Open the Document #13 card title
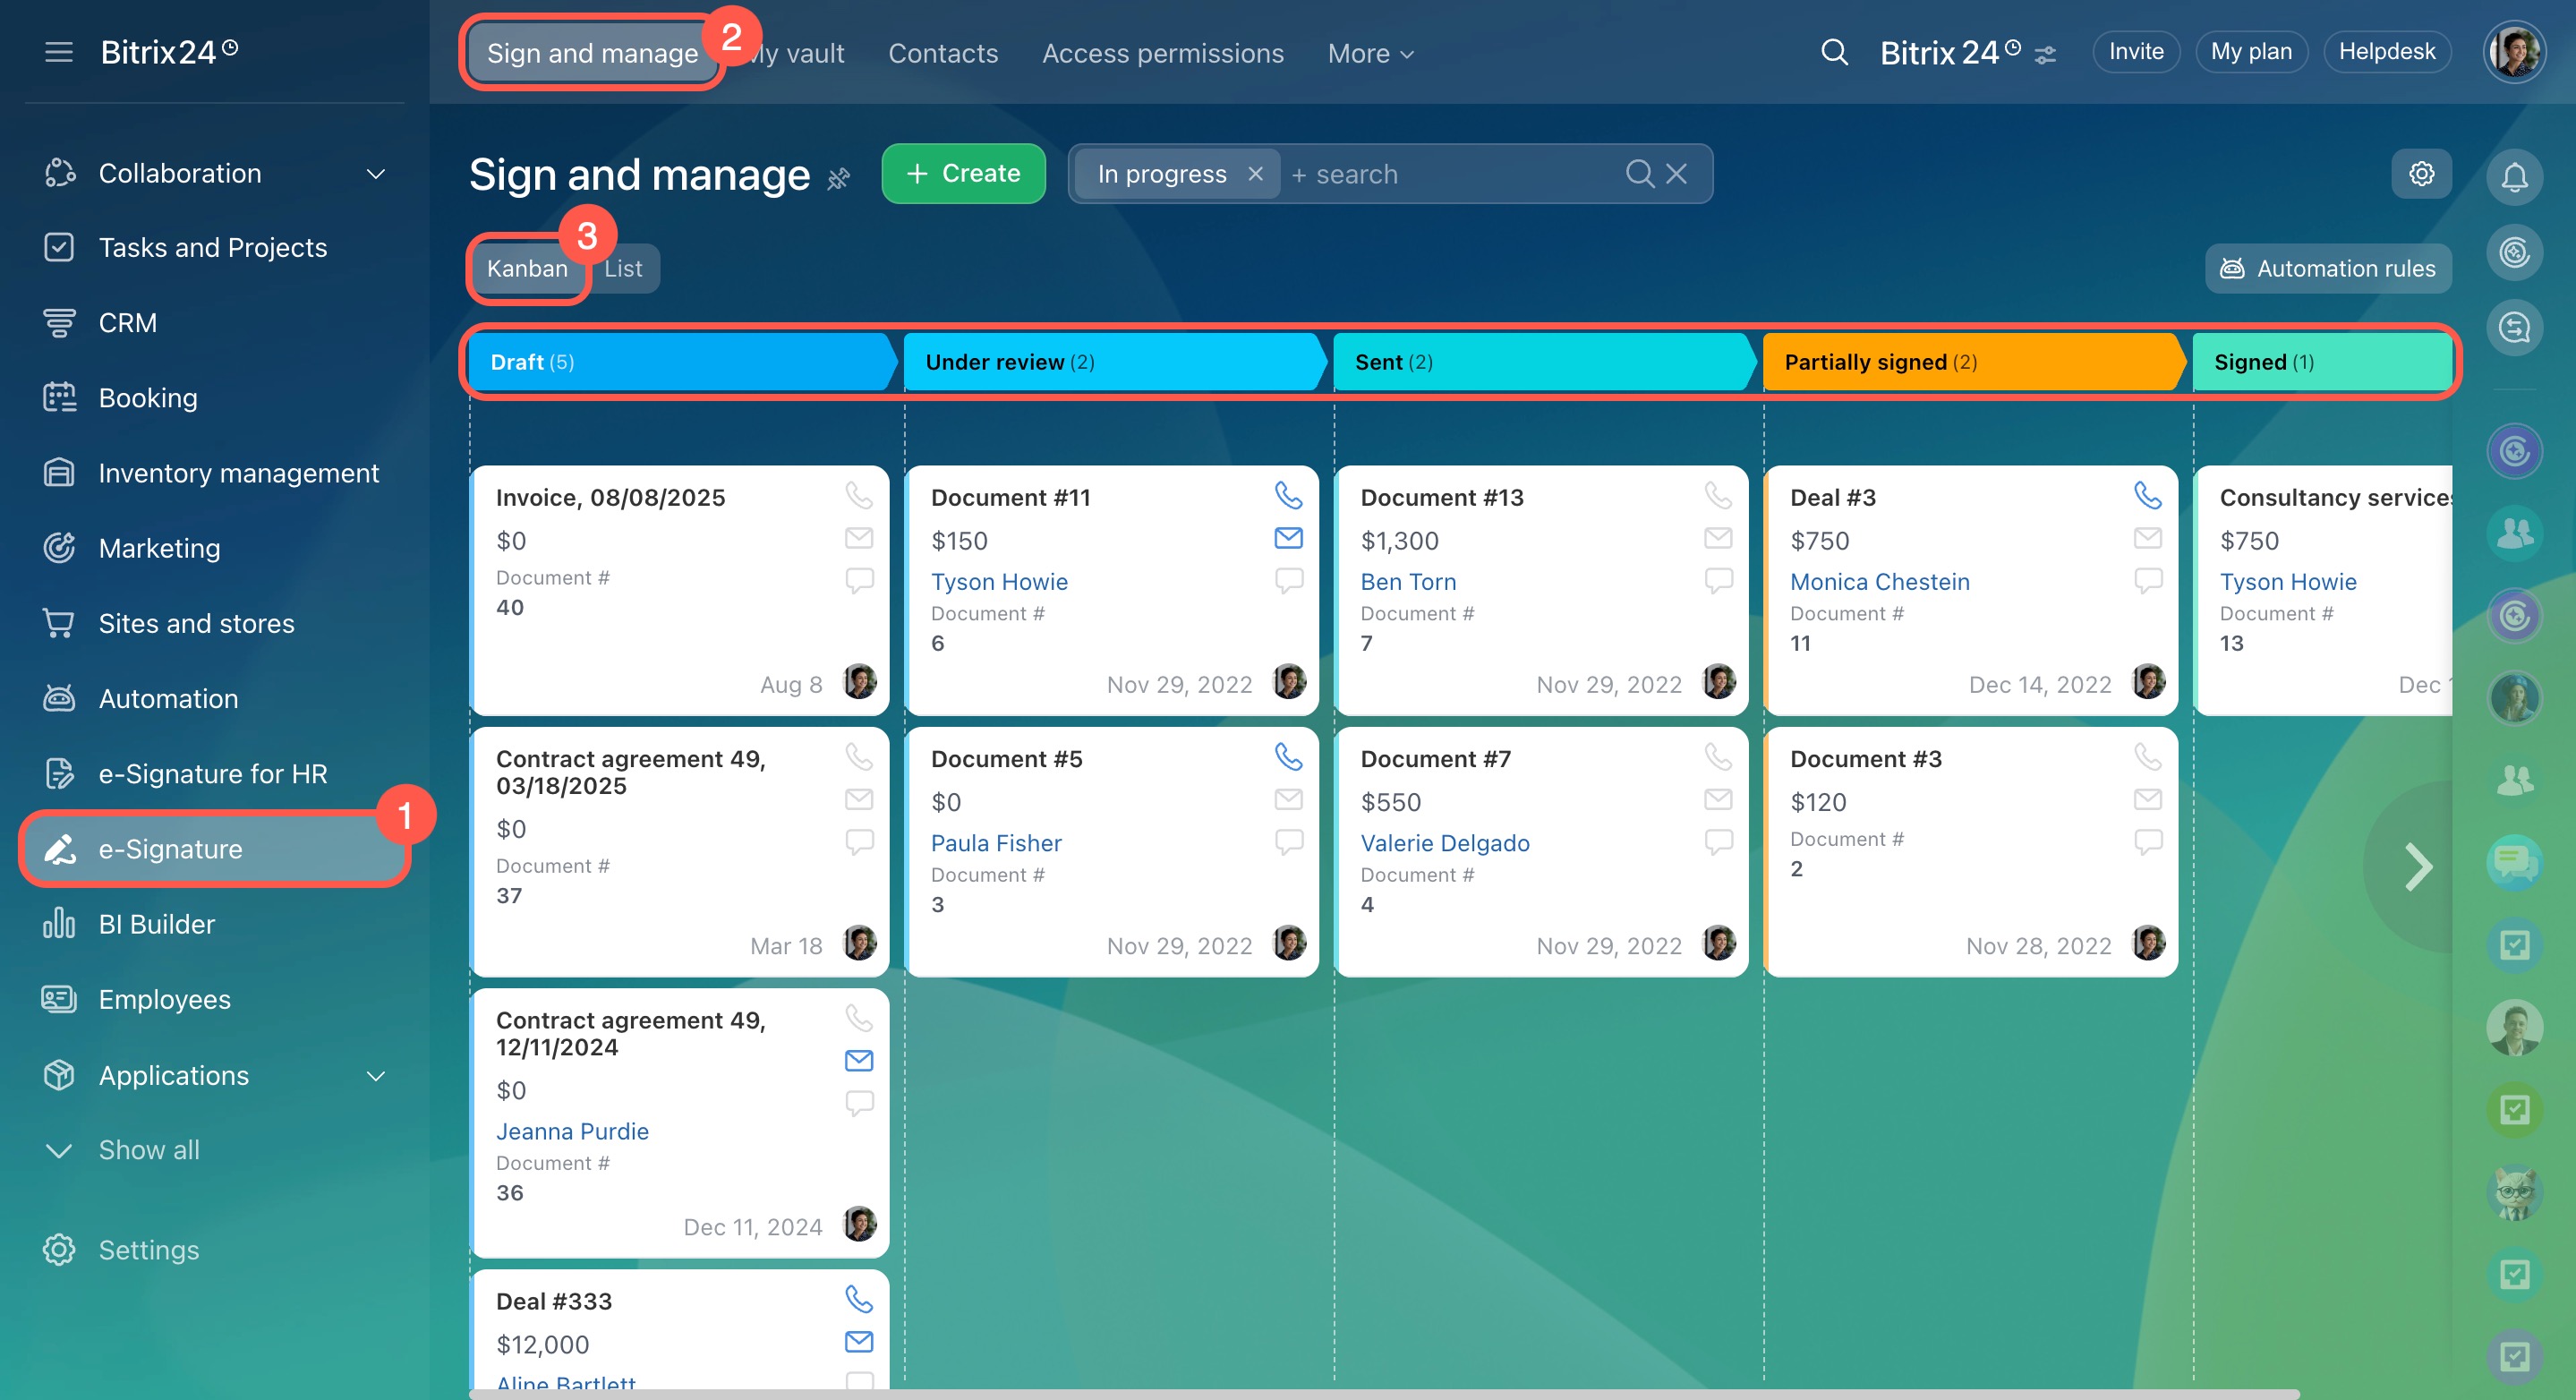 [1441, 498]
